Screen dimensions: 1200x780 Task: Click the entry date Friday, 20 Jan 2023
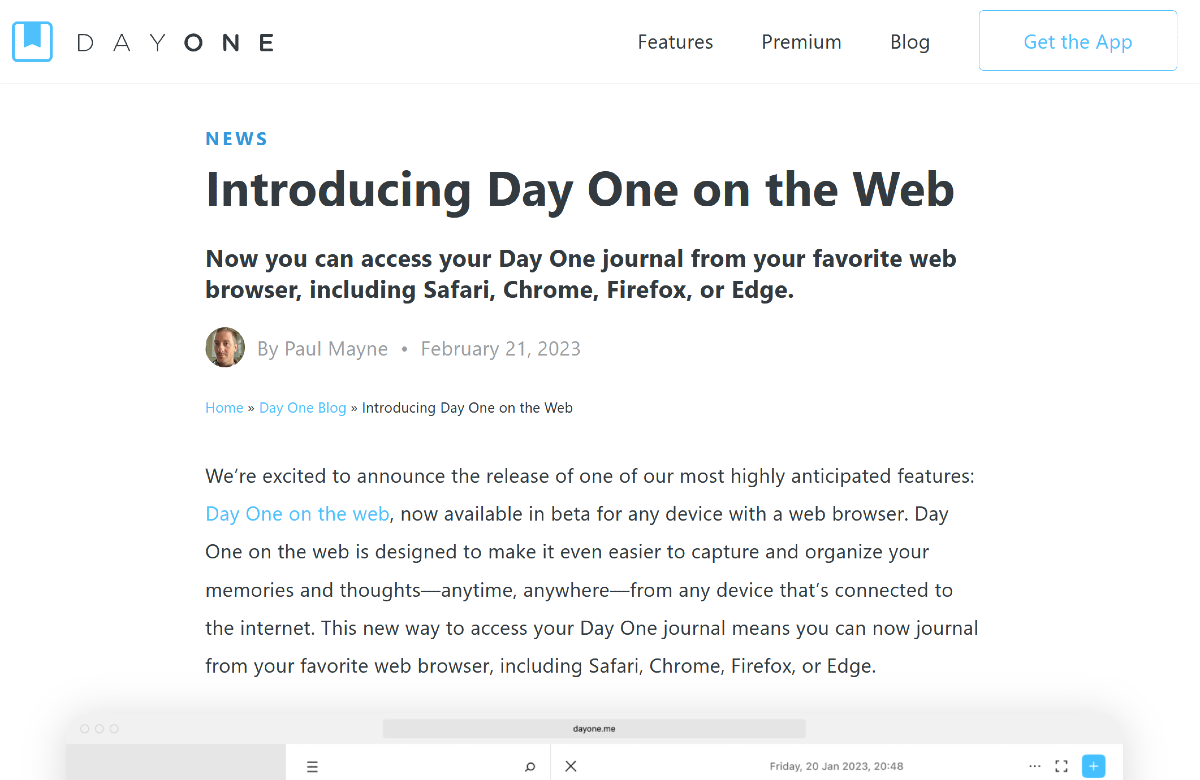pyautogui.click(x=837, y=766)
